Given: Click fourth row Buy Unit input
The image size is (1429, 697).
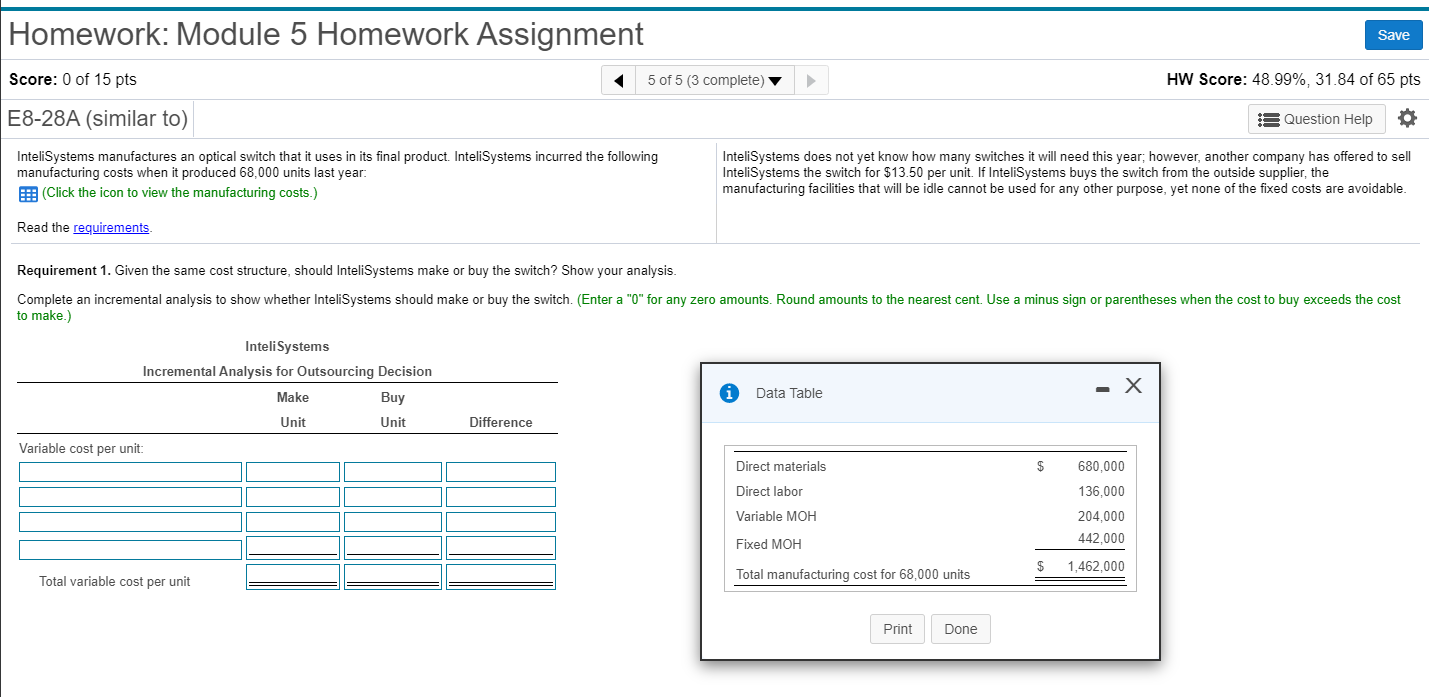Looking at the screenshot, I should pos(393,546).
